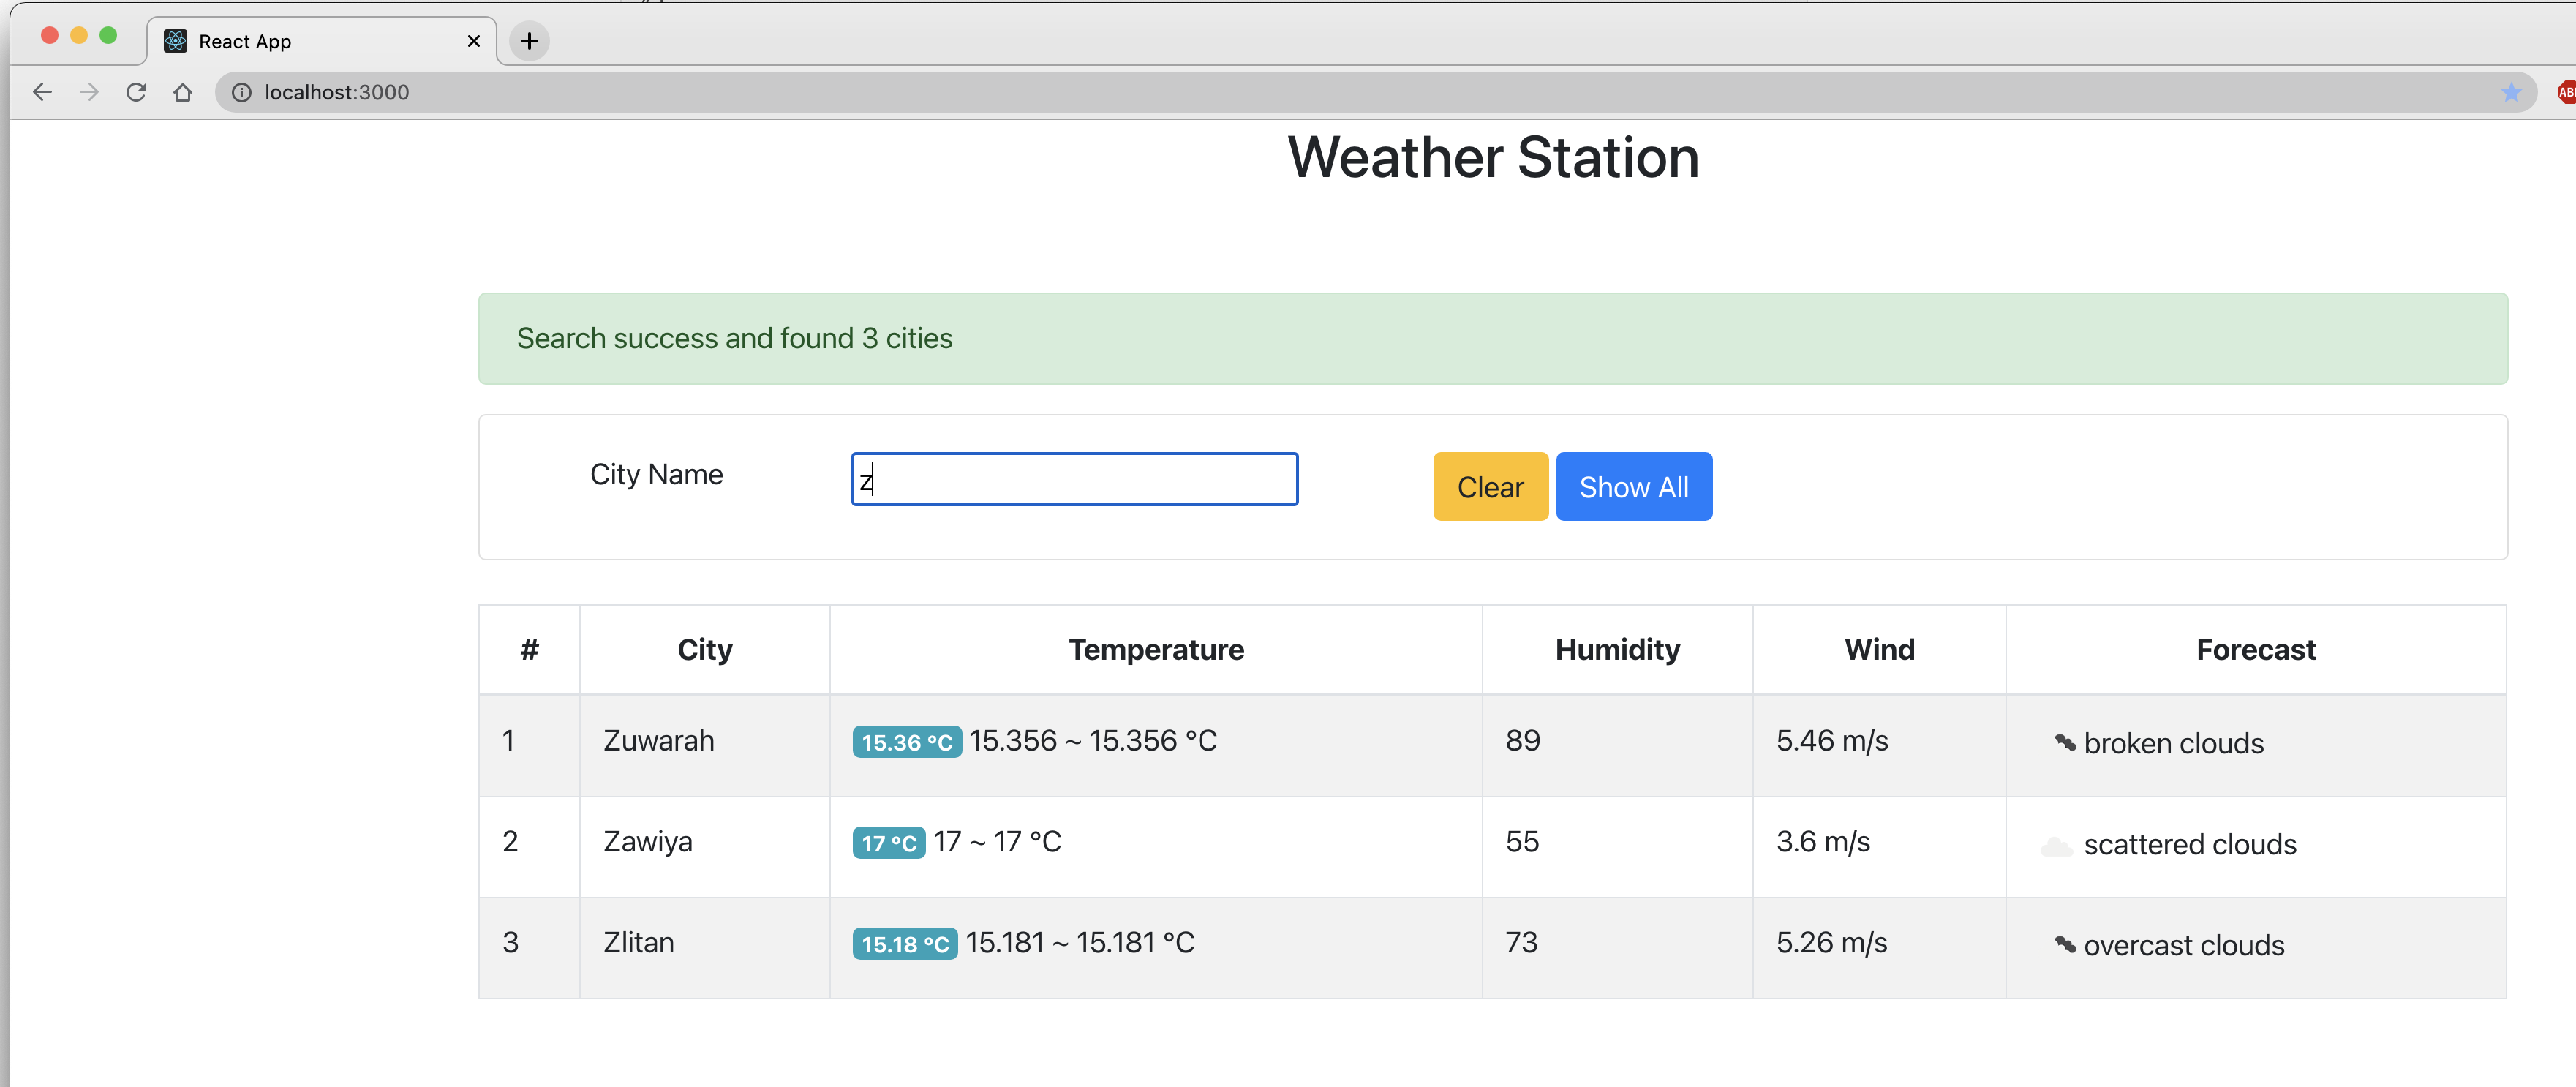The image size is (2576, 1087).
Task: Click the browser address bar
Action: pyautogui.click(x=800, y=92)
